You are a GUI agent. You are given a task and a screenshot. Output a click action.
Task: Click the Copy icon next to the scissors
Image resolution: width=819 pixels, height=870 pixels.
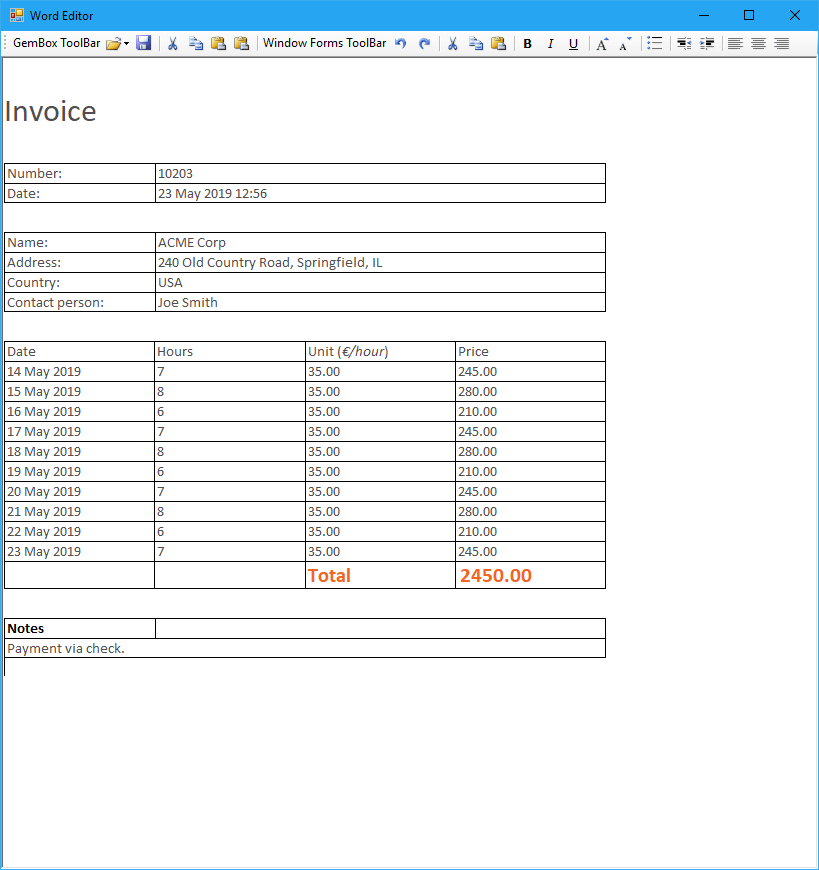pyautogui.click(x=195, y=43)
